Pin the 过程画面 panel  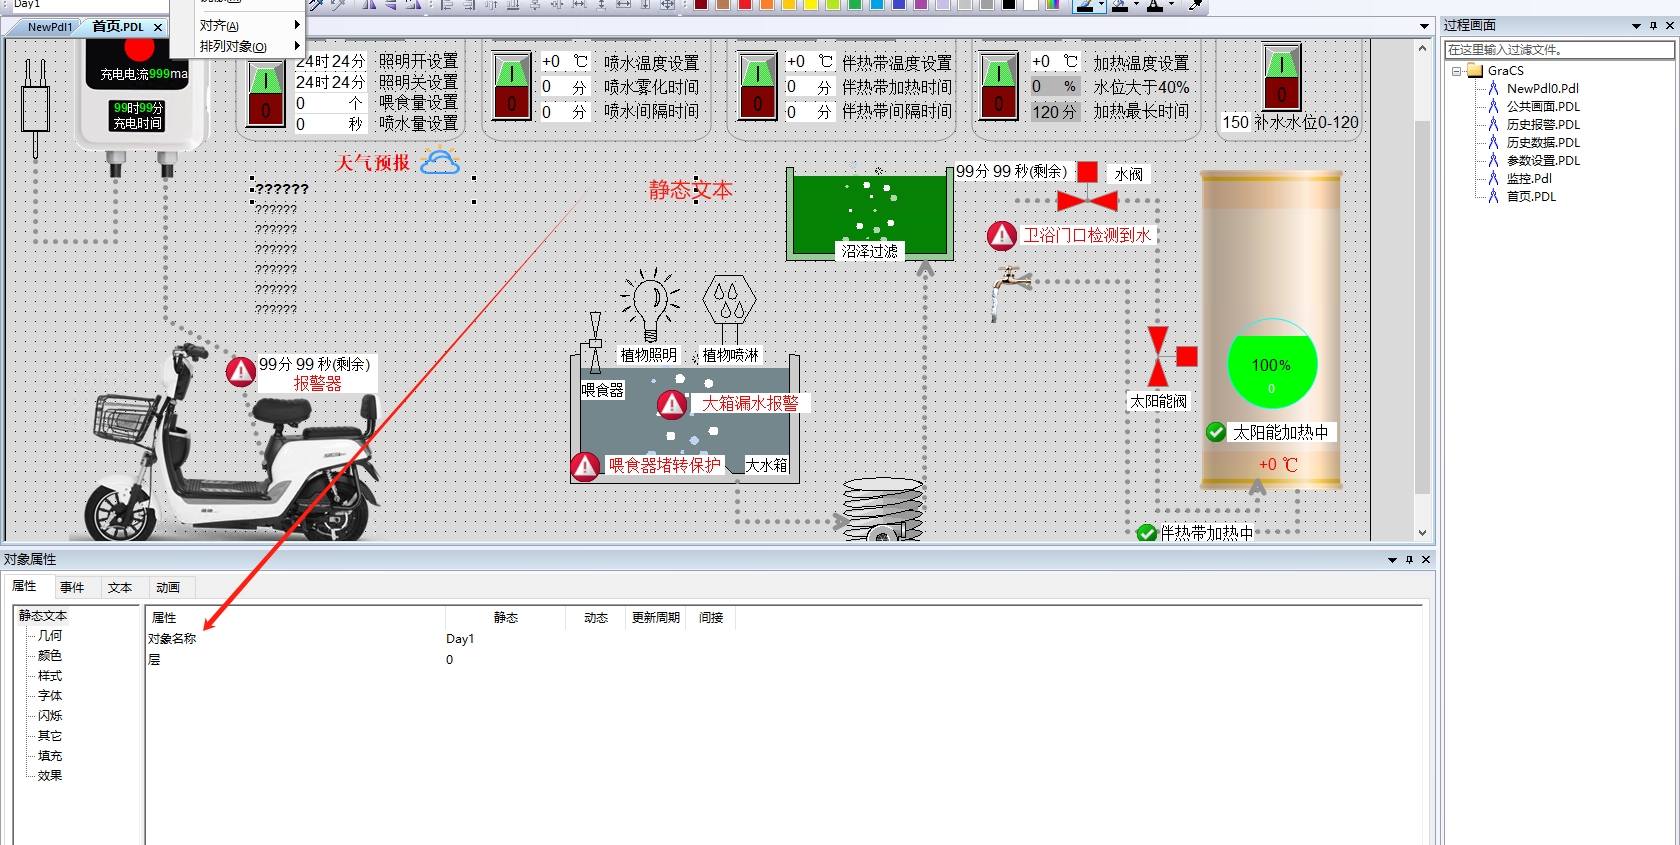[x=1653, y=26]
